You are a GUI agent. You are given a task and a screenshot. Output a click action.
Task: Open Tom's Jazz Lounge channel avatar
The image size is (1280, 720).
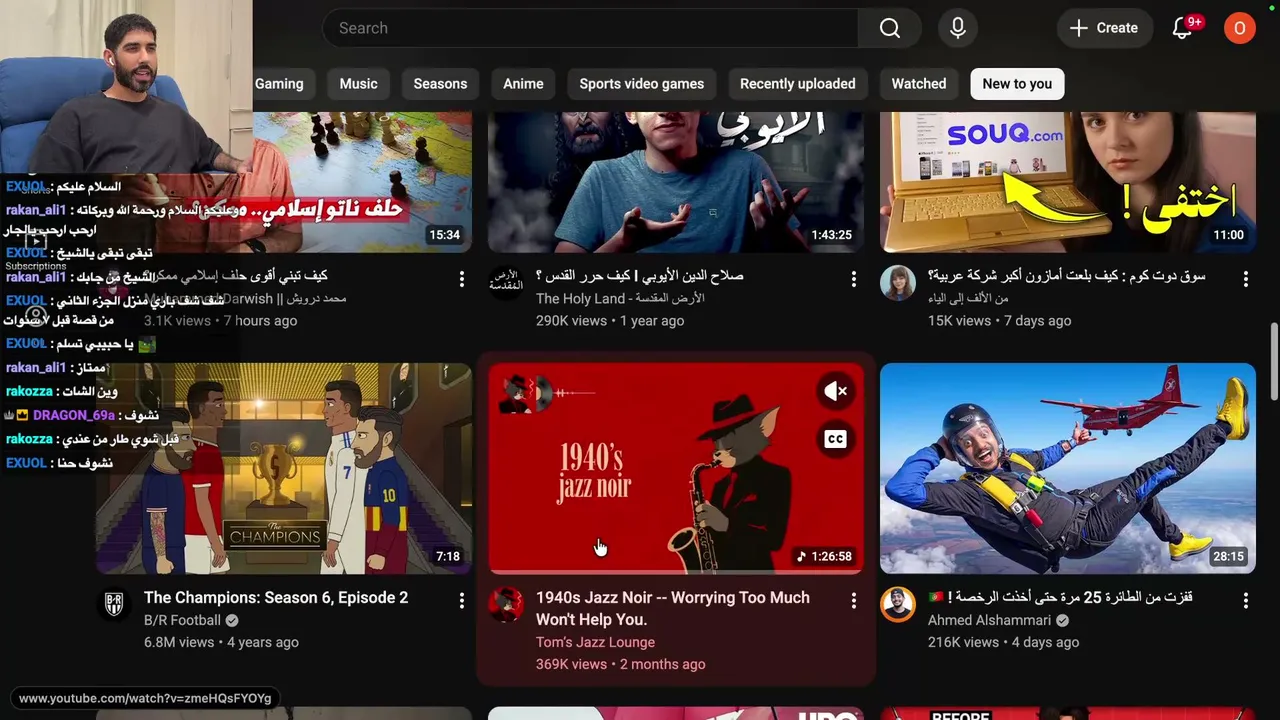506,605
